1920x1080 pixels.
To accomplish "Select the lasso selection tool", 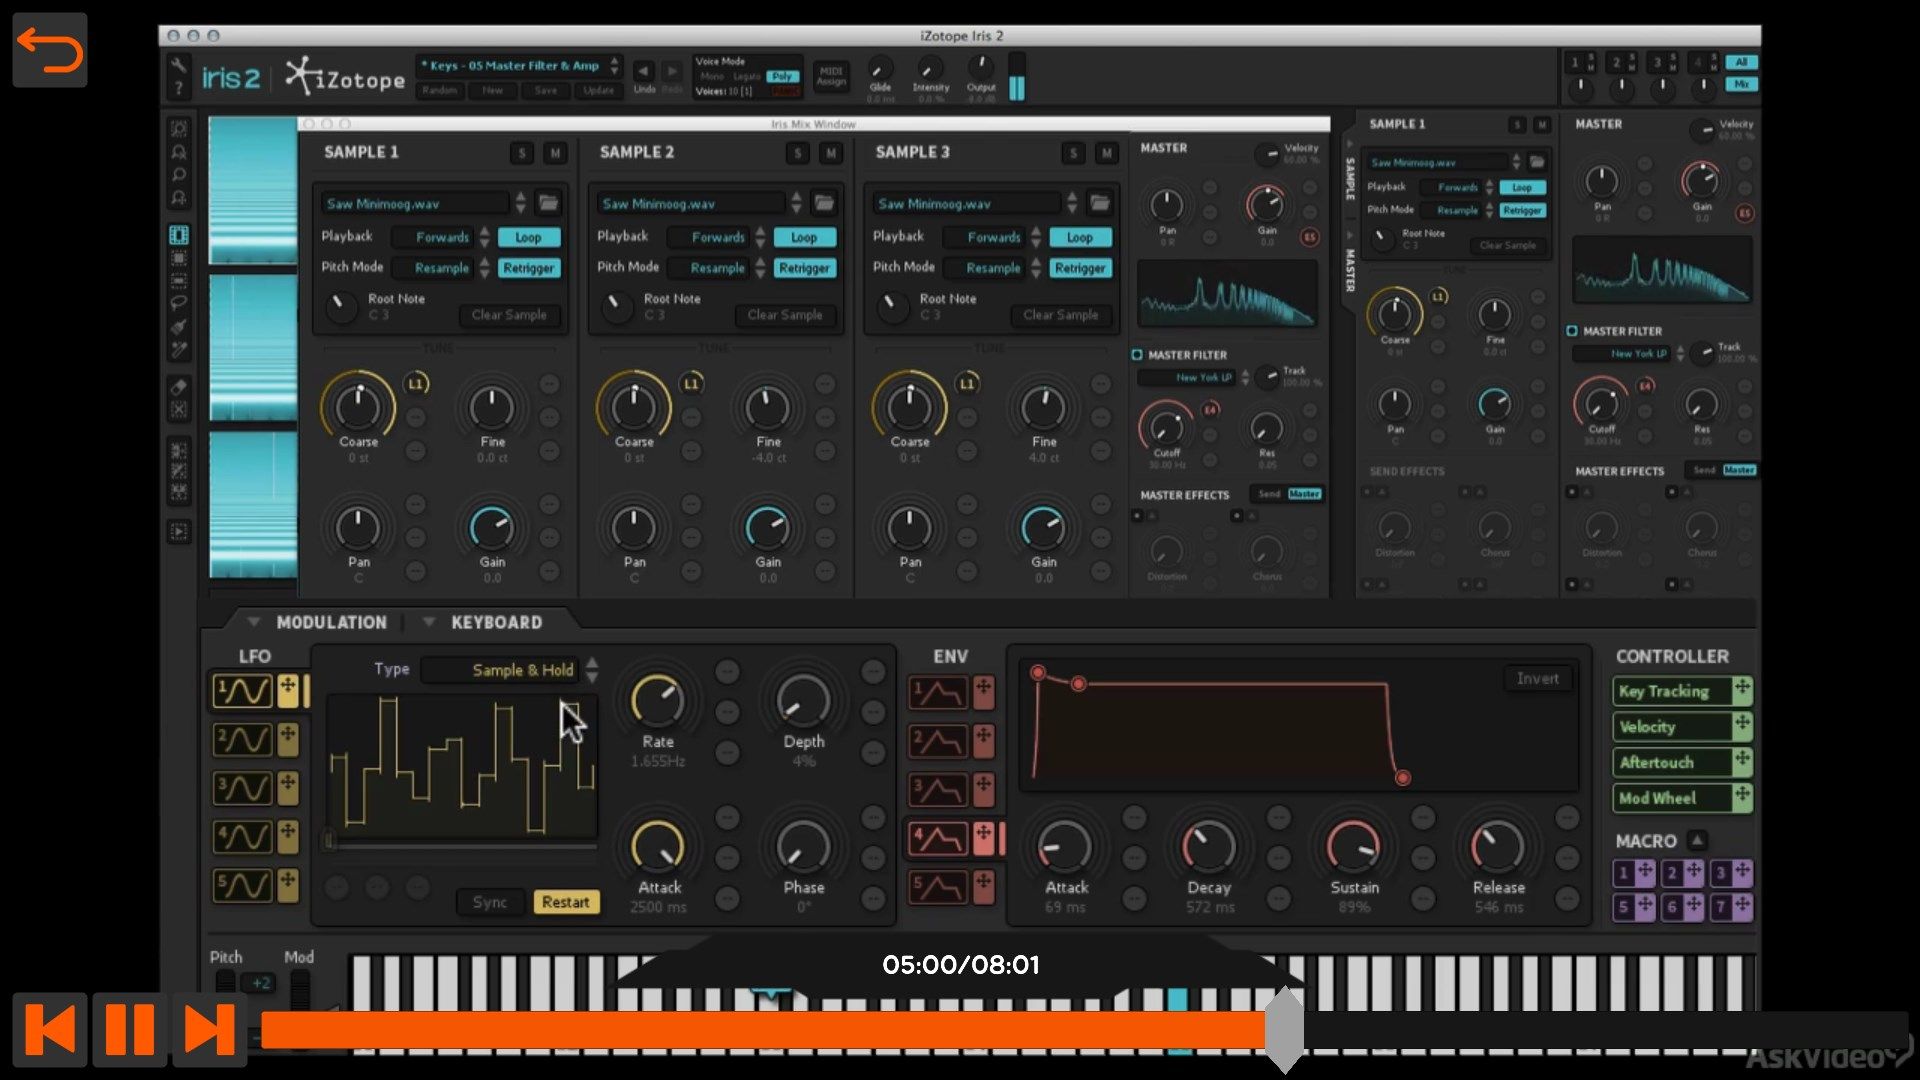I will (x=179, y=303).
